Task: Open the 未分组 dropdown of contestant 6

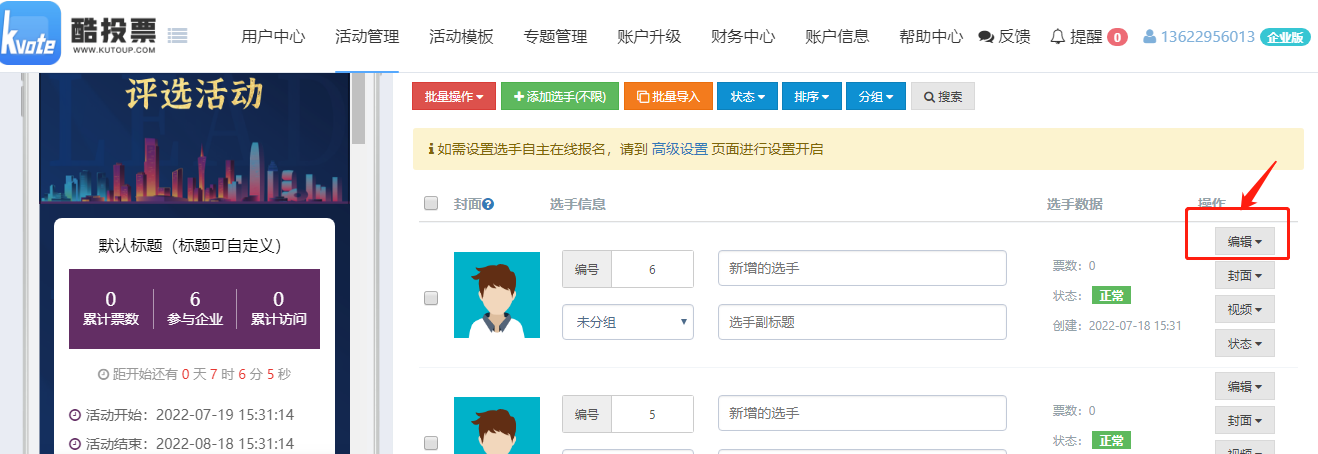Action: (x=628, y=322)
